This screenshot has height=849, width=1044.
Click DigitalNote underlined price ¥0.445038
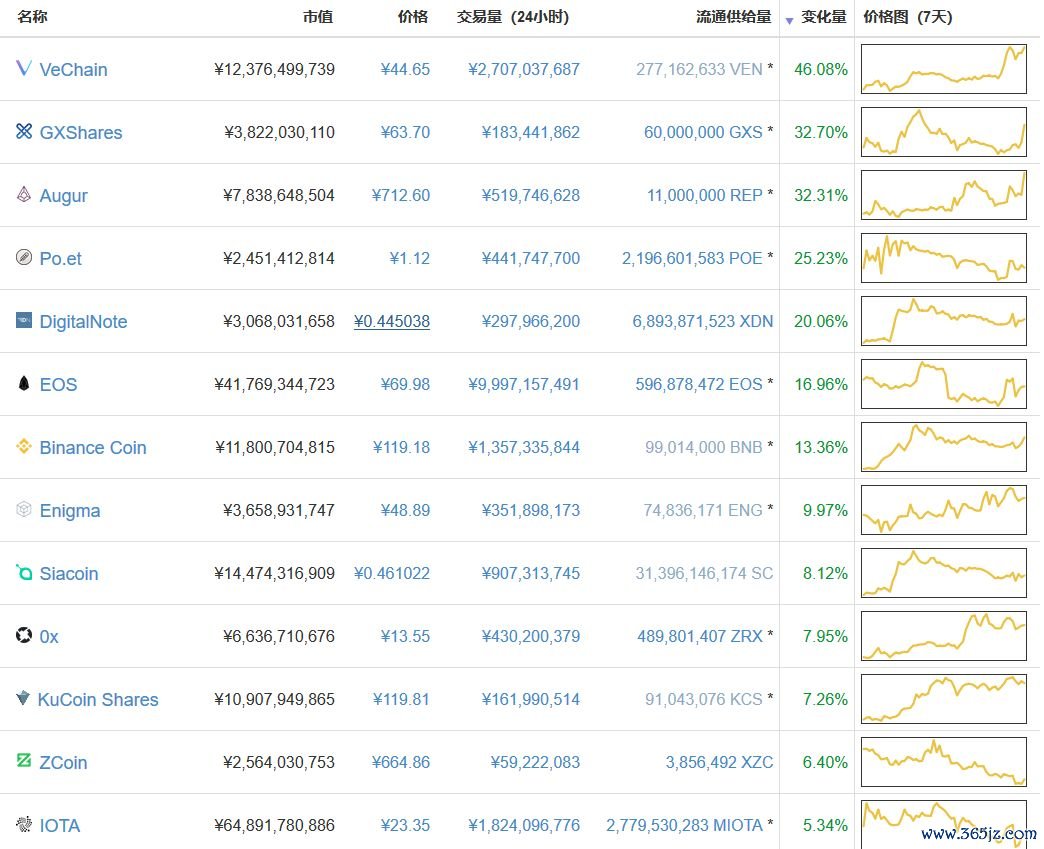tap(392, 322)
